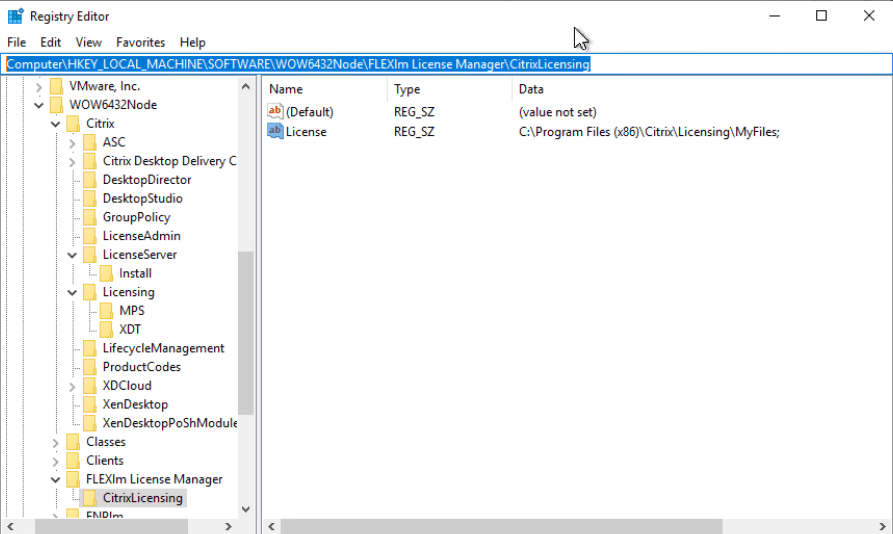Collapse the WOW6432Node key

pyautogui.click(x=39, y=105)
